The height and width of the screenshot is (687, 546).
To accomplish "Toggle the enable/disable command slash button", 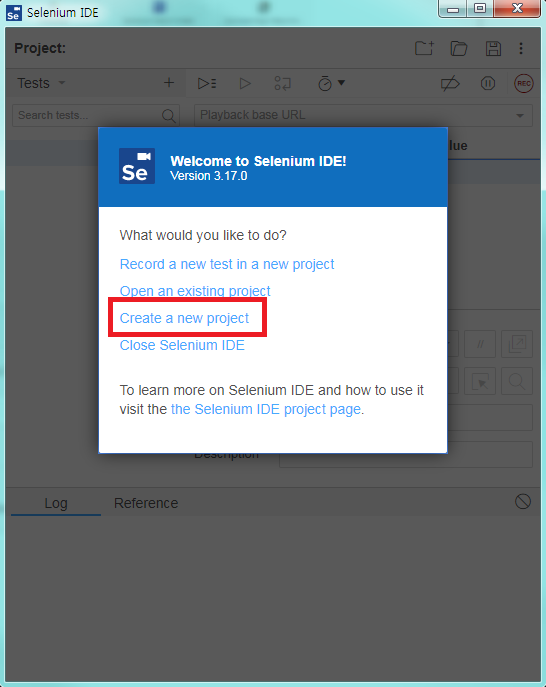I will pos(480,344).
